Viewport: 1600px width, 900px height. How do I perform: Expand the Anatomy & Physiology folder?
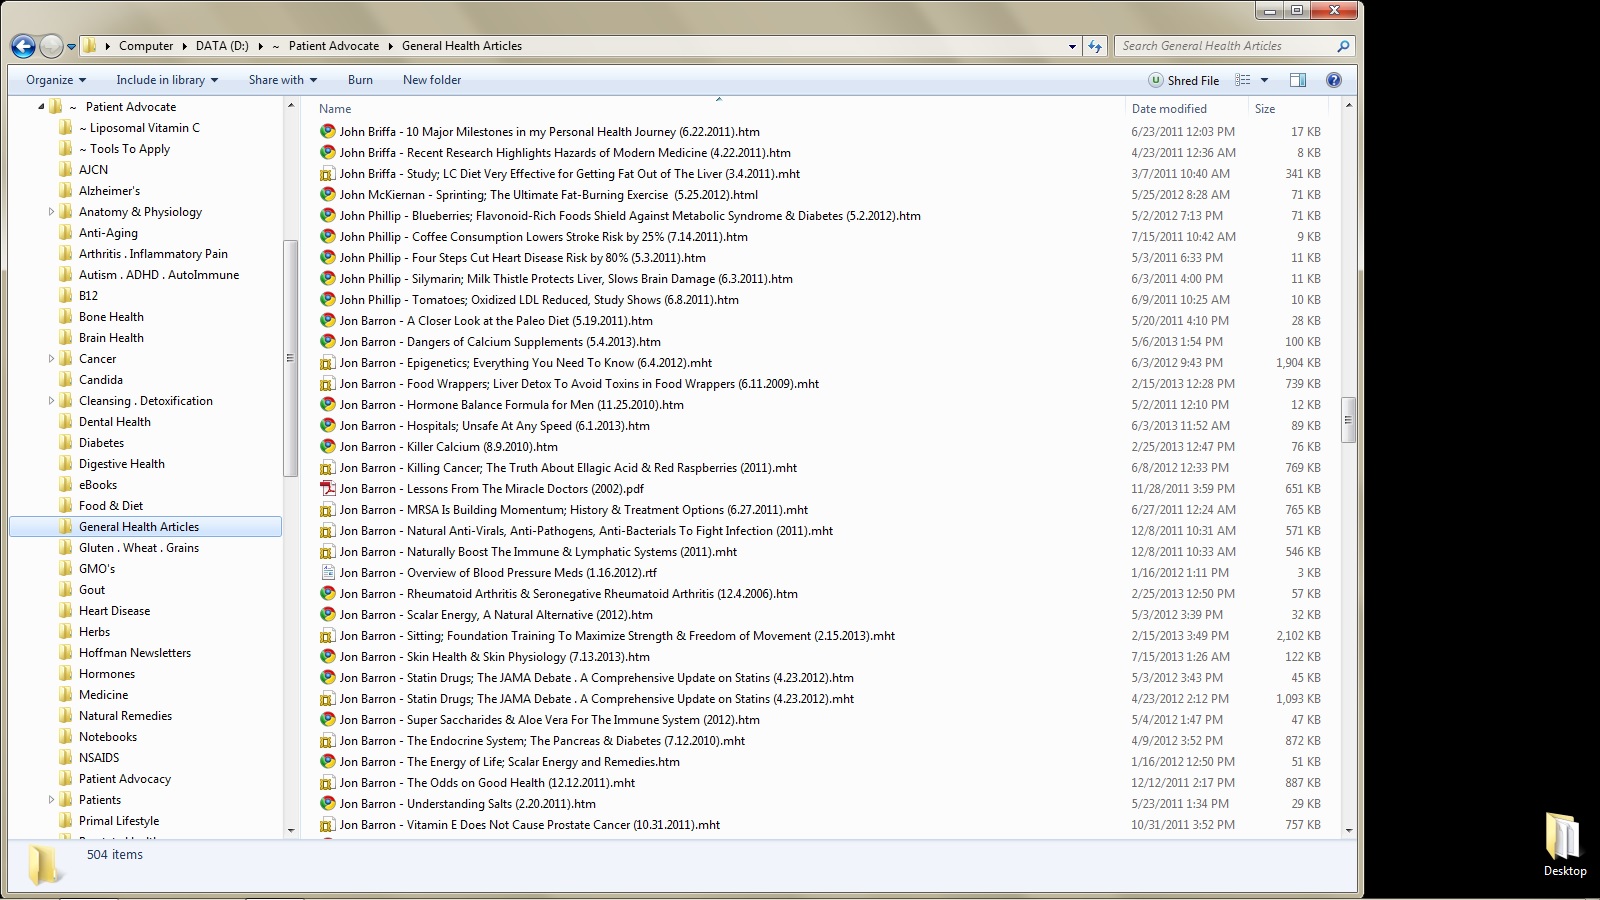(51, 212)
